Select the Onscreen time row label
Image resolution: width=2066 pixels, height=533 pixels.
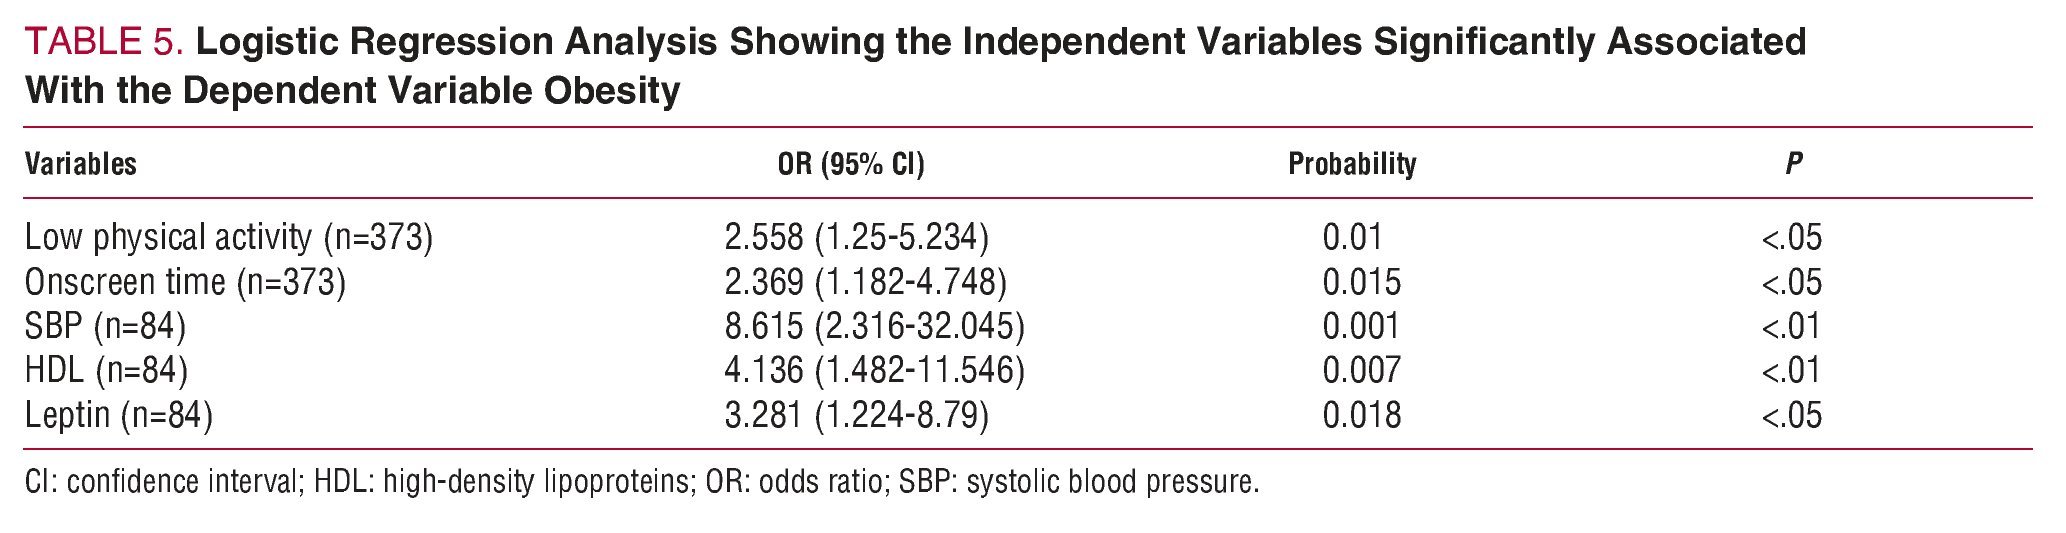point(185,283)
